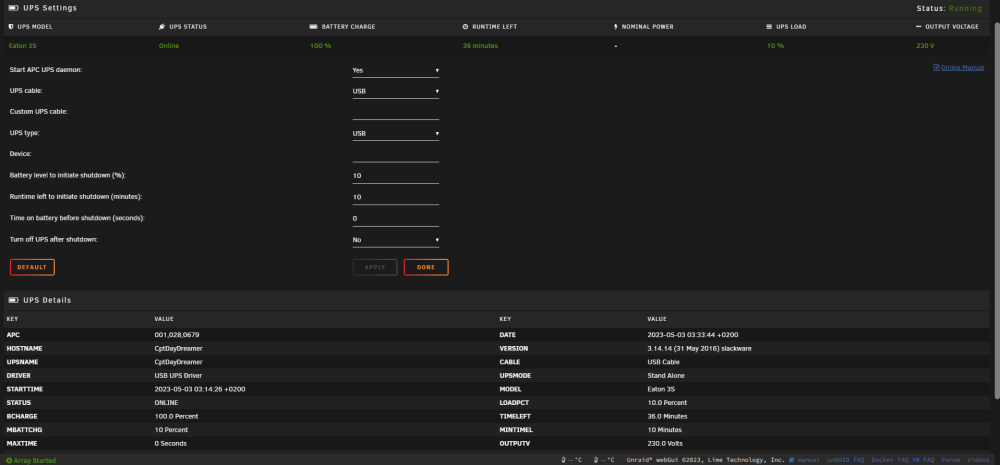
Task: Open the Forum link in footer
Action: [951, 460]
